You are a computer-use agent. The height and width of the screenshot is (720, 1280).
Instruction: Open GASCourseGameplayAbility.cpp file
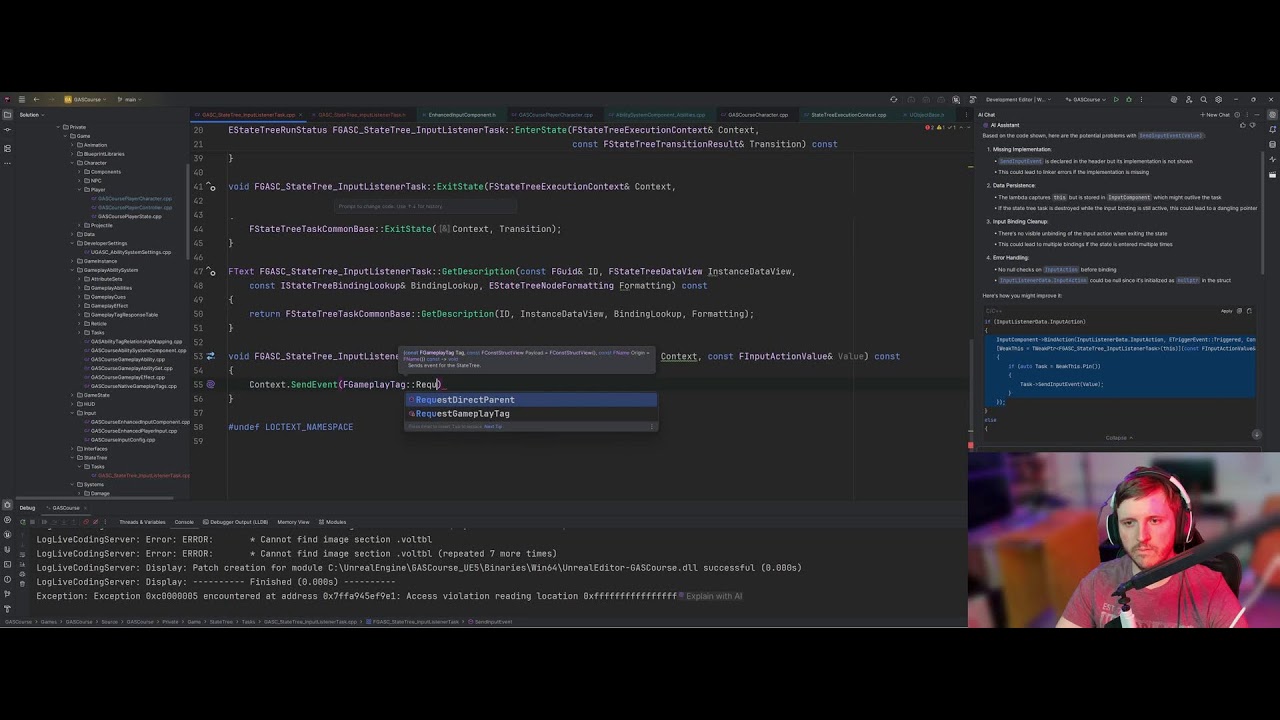click(x=128, y=359)
